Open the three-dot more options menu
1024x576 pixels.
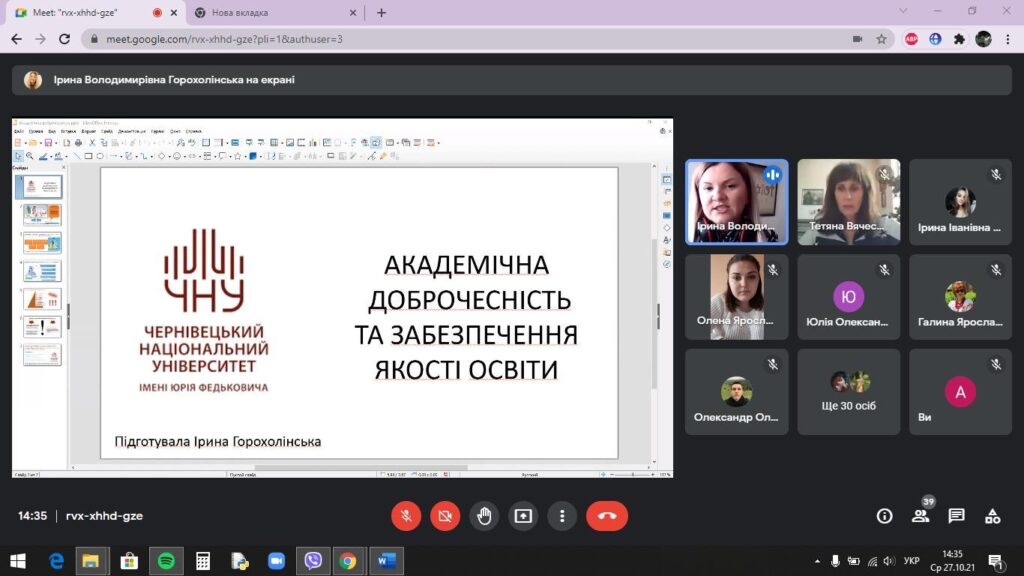562,516
